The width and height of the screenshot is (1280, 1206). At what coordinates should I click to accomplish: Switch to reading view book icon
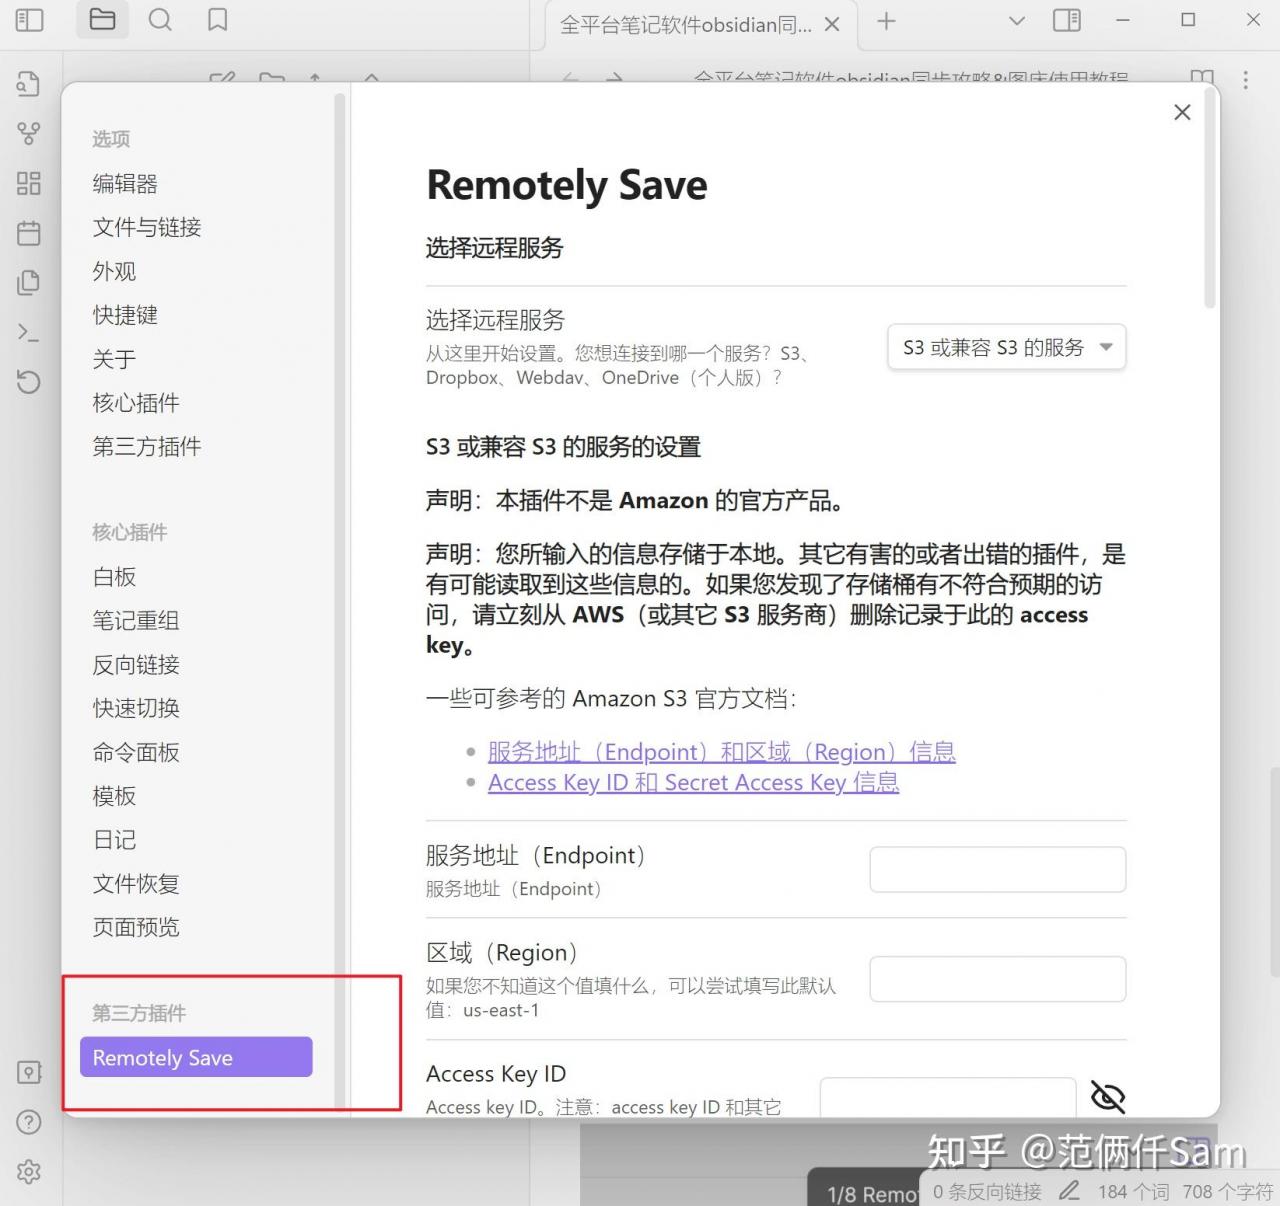coord(1202,78)
